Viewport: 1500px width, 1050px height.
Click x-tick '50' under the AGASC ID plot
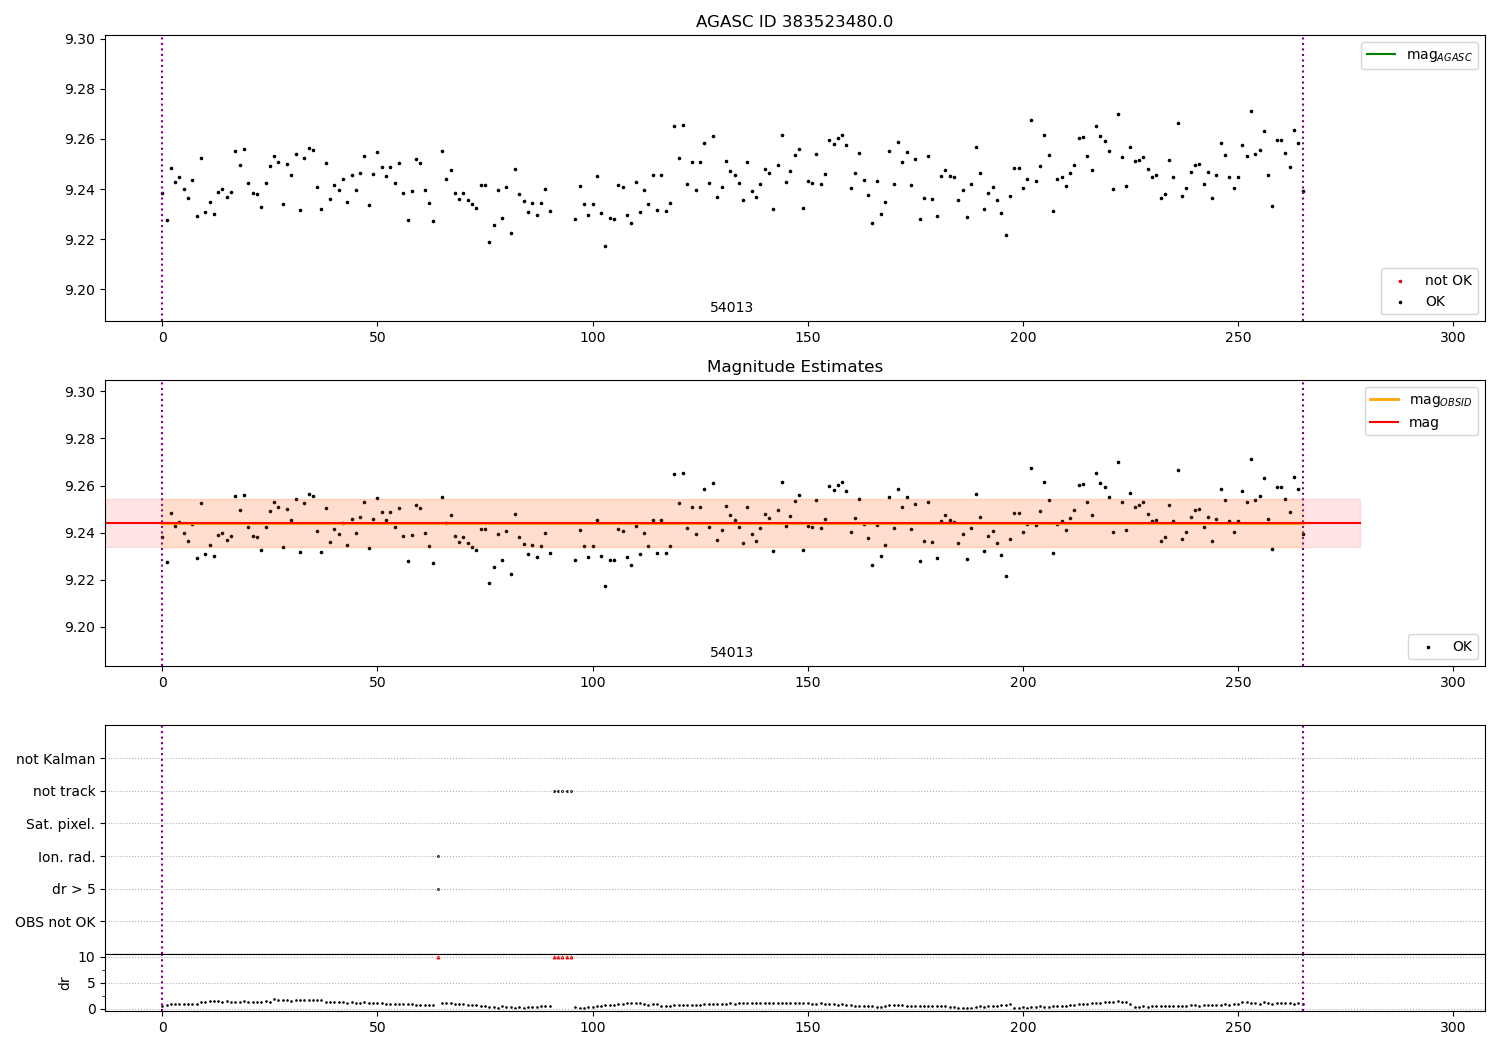[377, 338]
